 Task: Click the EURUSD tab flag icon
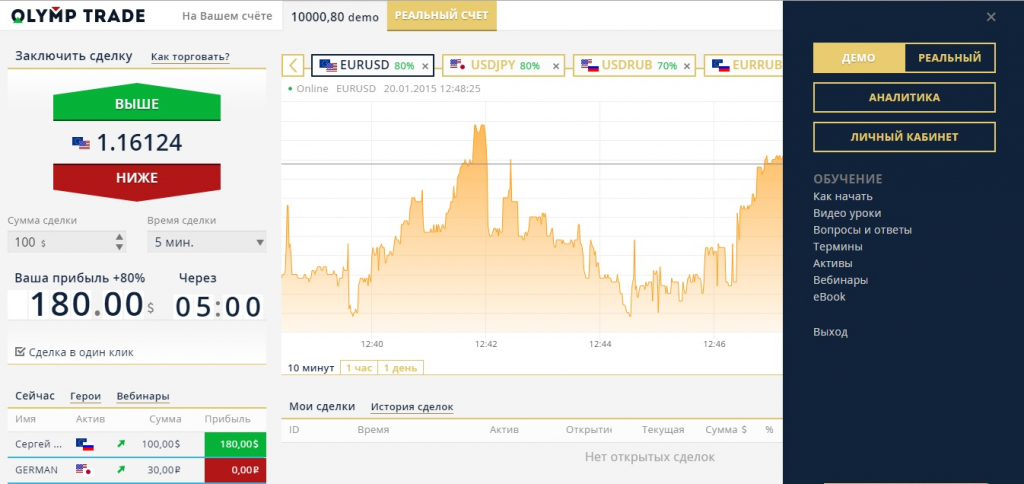pyautogui.click(x=328, y=65)
